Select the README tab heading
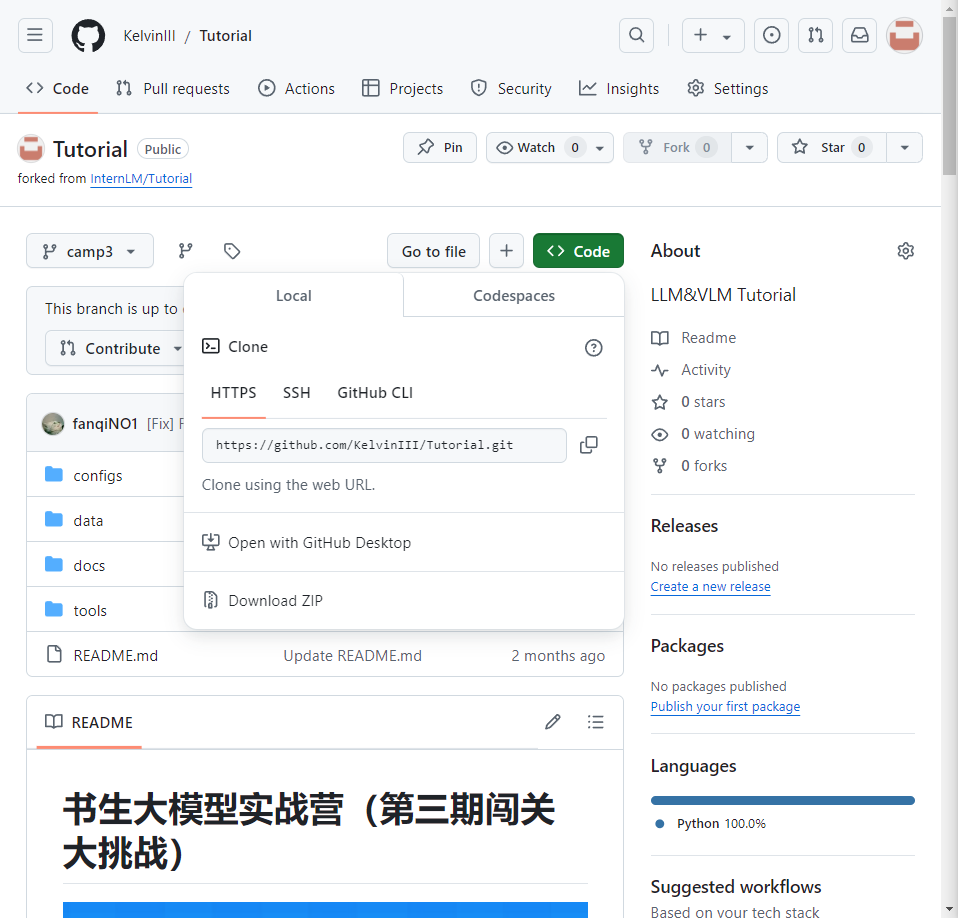 point(89,722)
